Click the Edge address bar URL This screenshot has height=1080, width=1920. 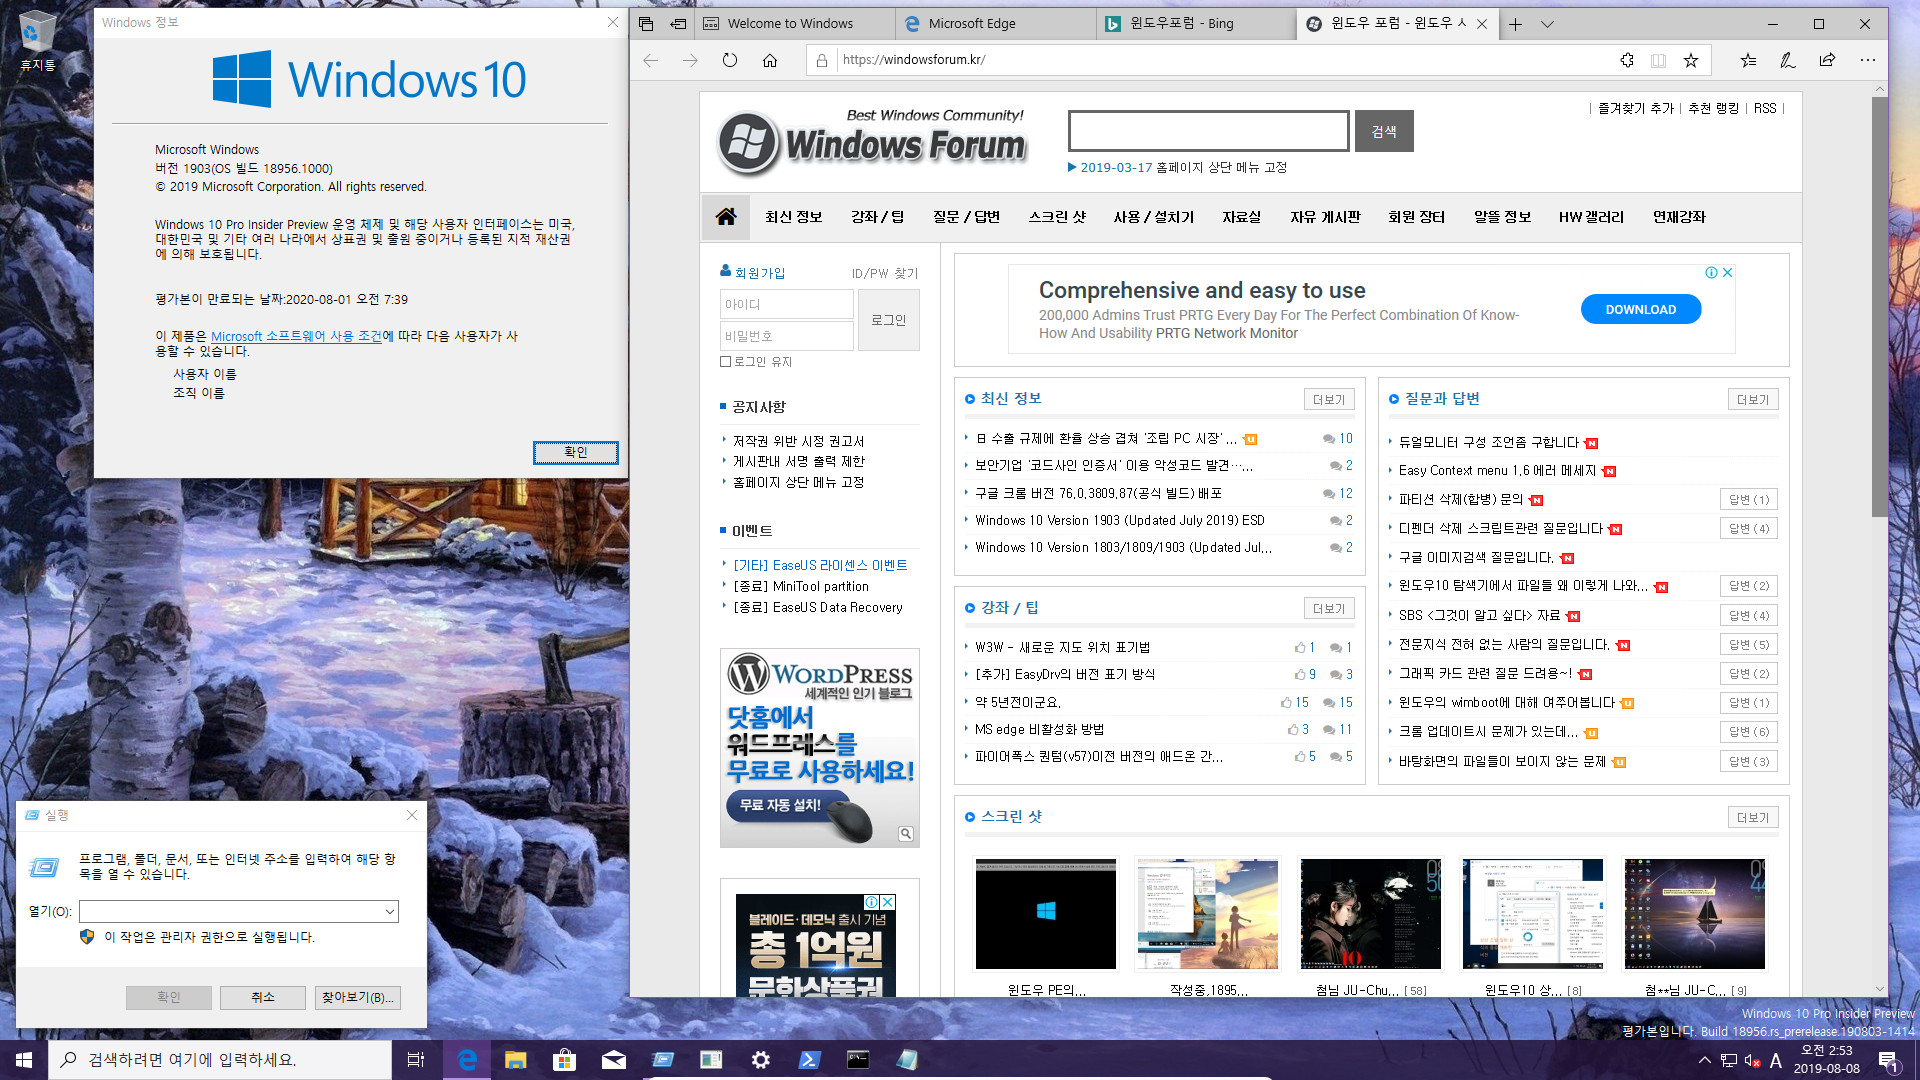913,60
